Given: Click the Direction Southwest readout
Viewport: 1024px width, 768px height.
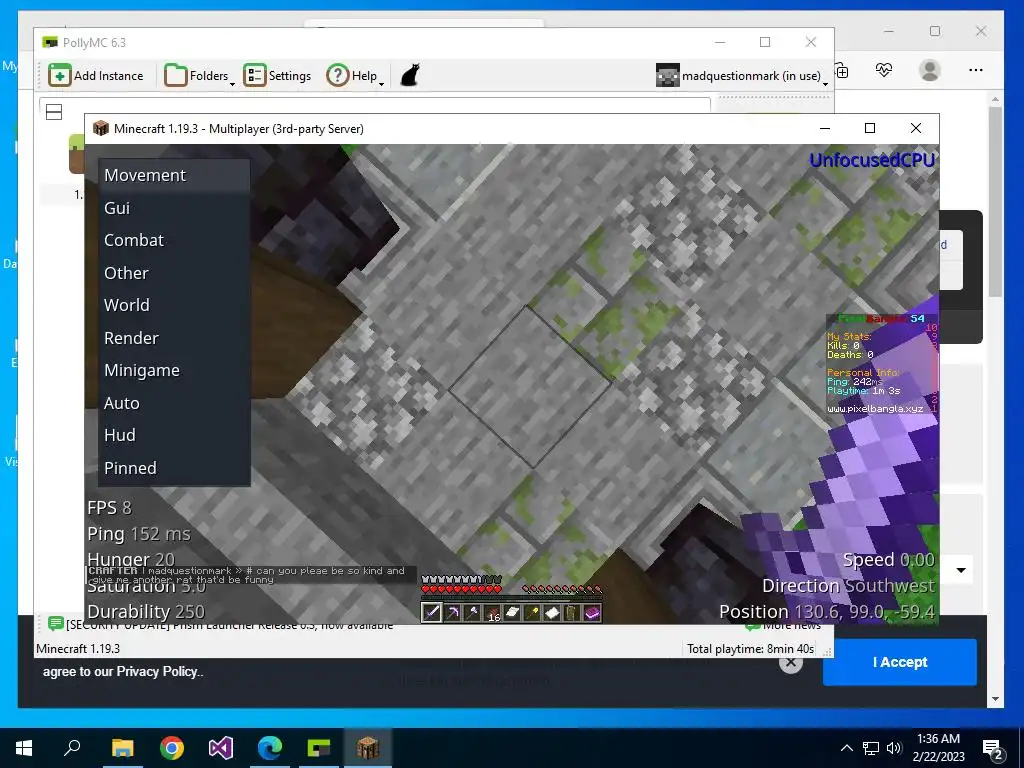Looking at the screenshot, I should [x=848, y=586].
